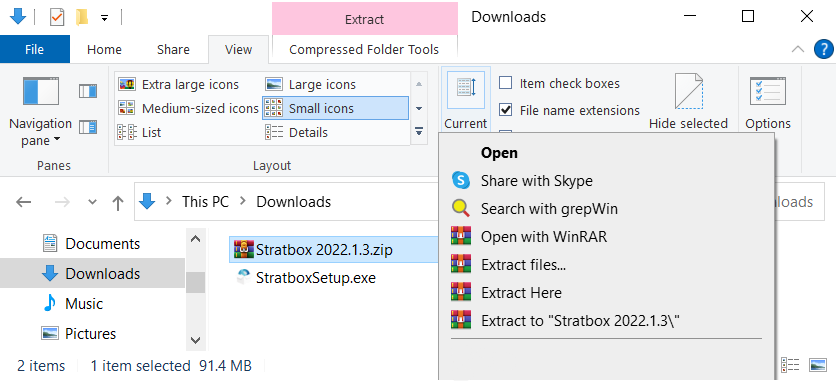
Task: Collapse the ribbon with the chevron
Action: [x=798, y=50]
